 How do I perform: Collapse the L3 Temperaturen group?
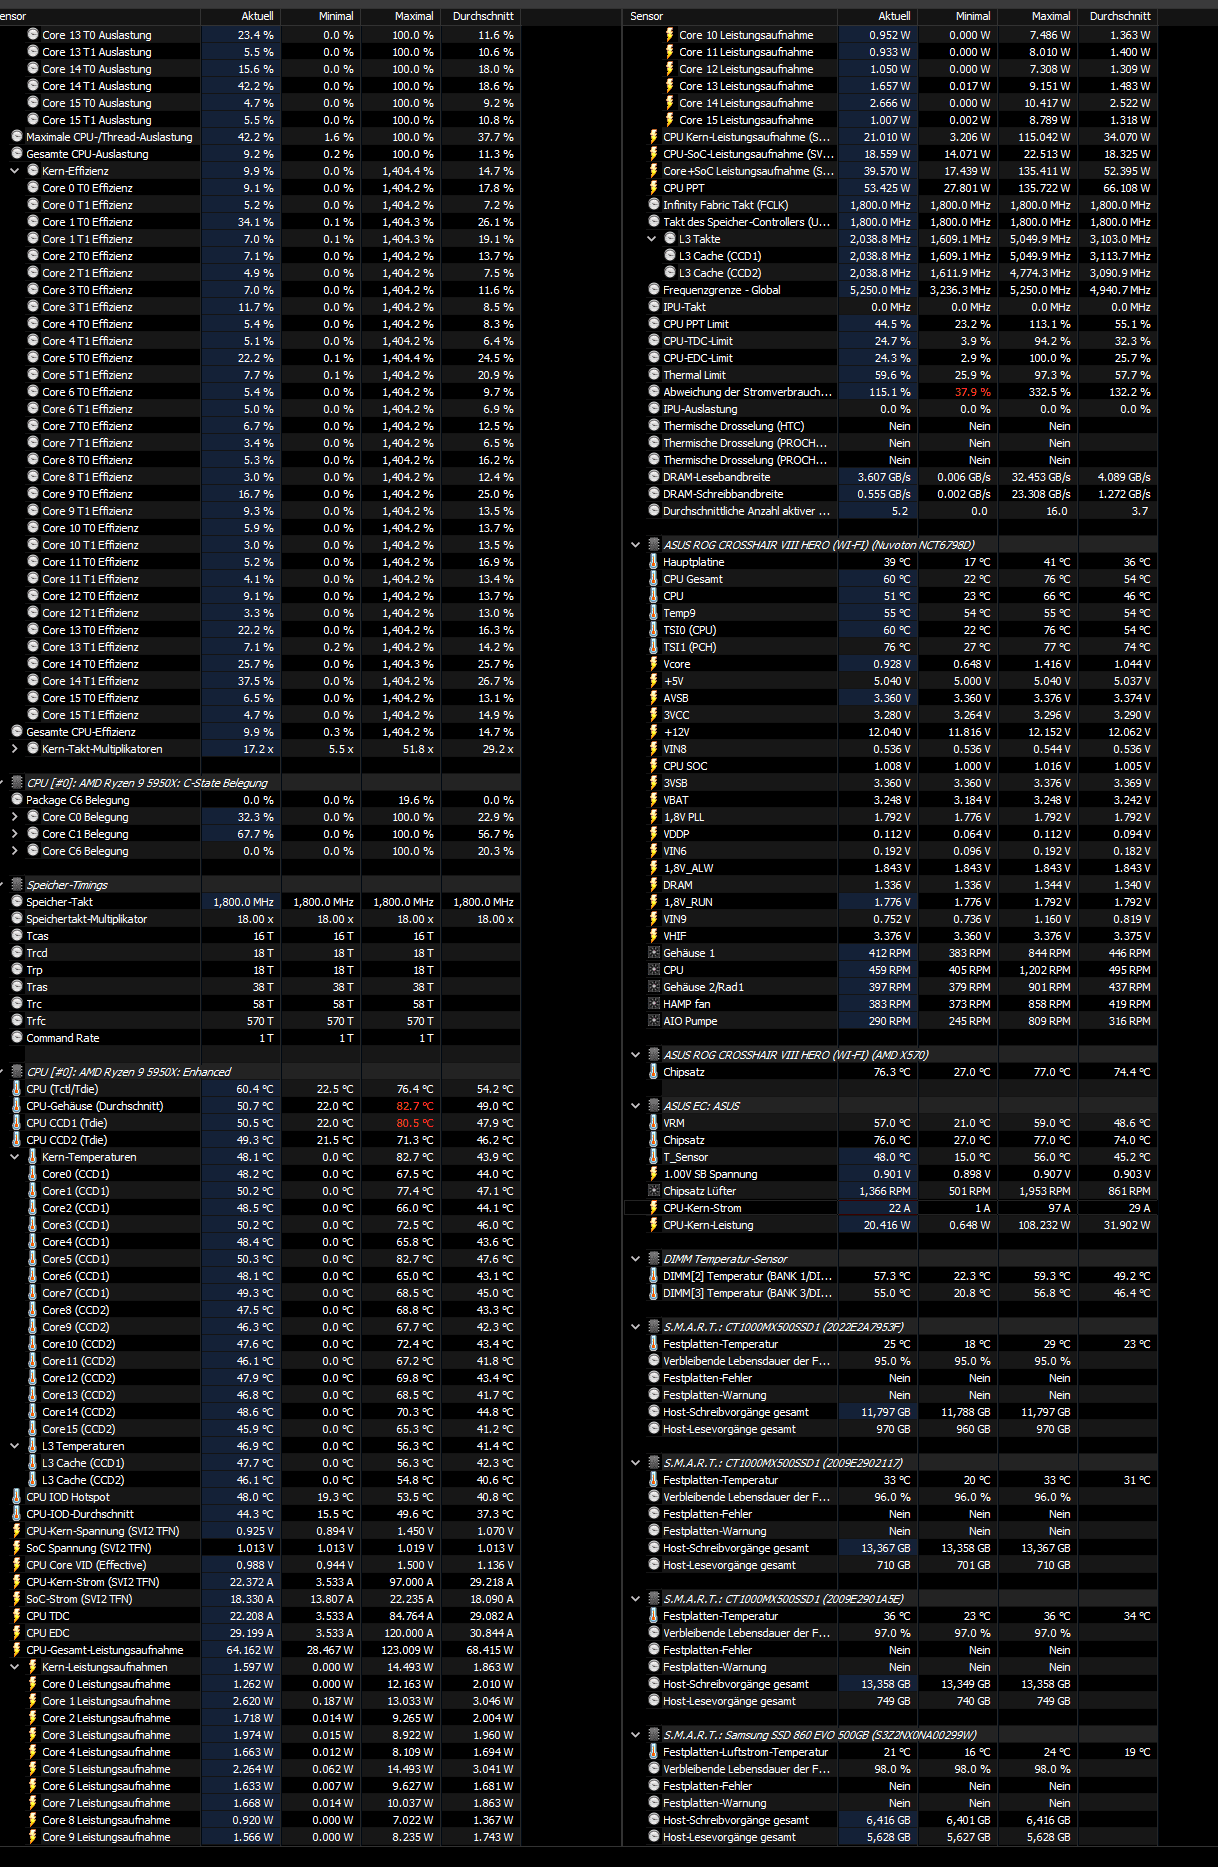coord(15,1446)
